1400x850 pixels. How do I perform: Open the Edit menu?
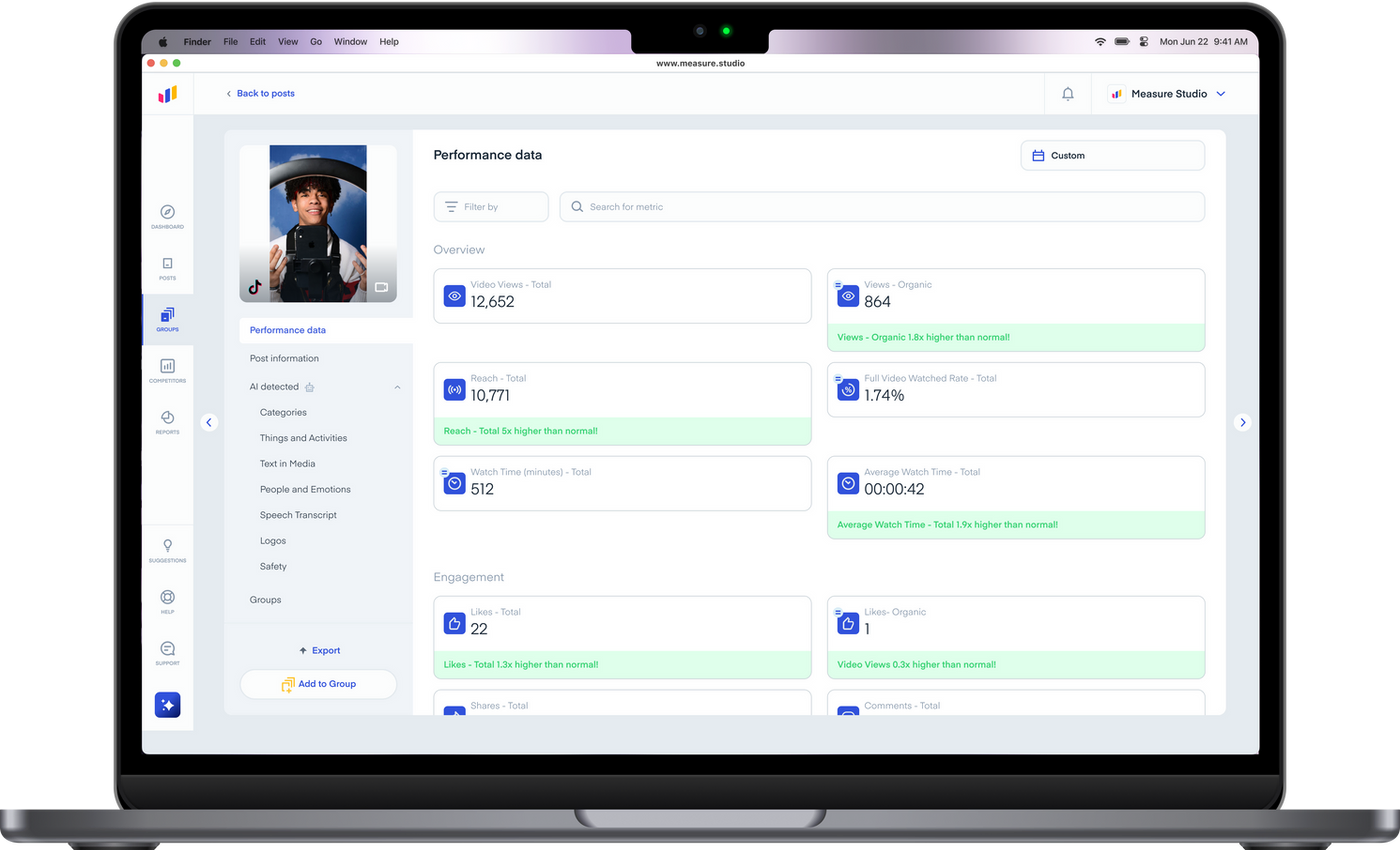tap(258, 42)
